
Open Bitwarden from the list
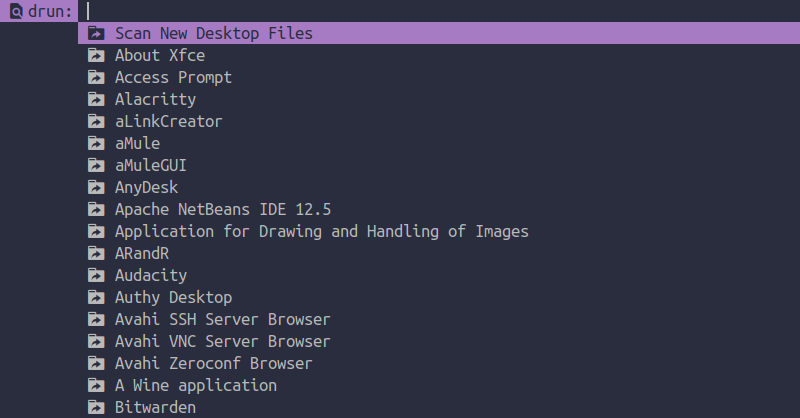(x=439, y=407)
